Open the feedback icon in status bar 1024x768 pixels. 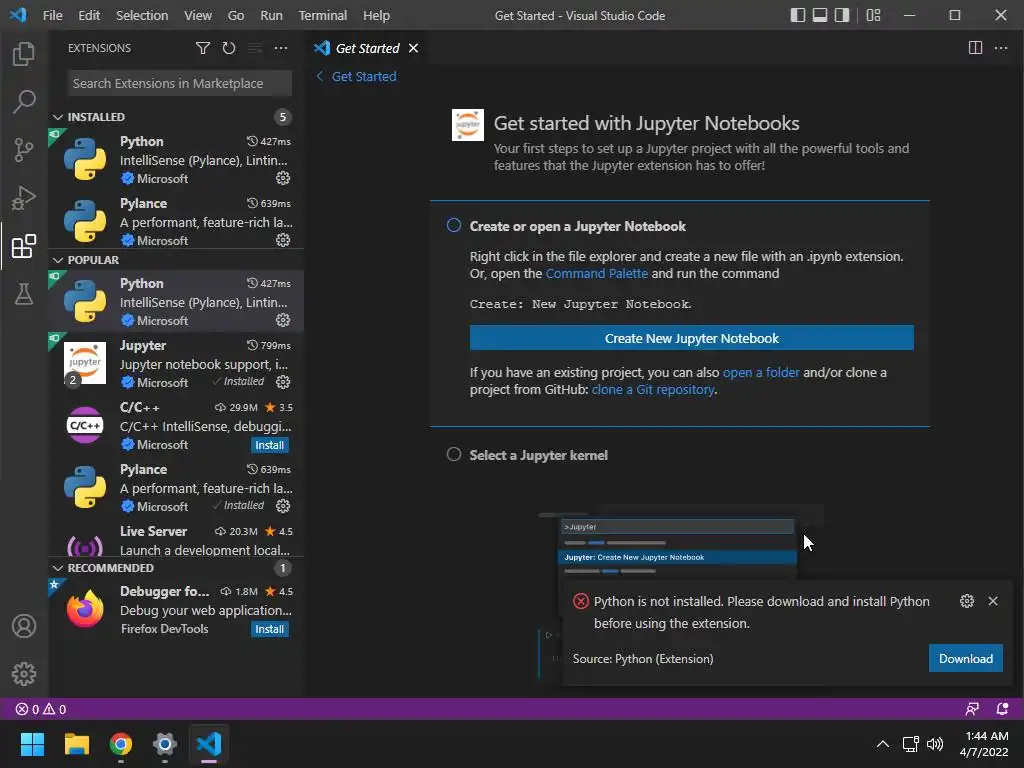click(x=972, y=709)
